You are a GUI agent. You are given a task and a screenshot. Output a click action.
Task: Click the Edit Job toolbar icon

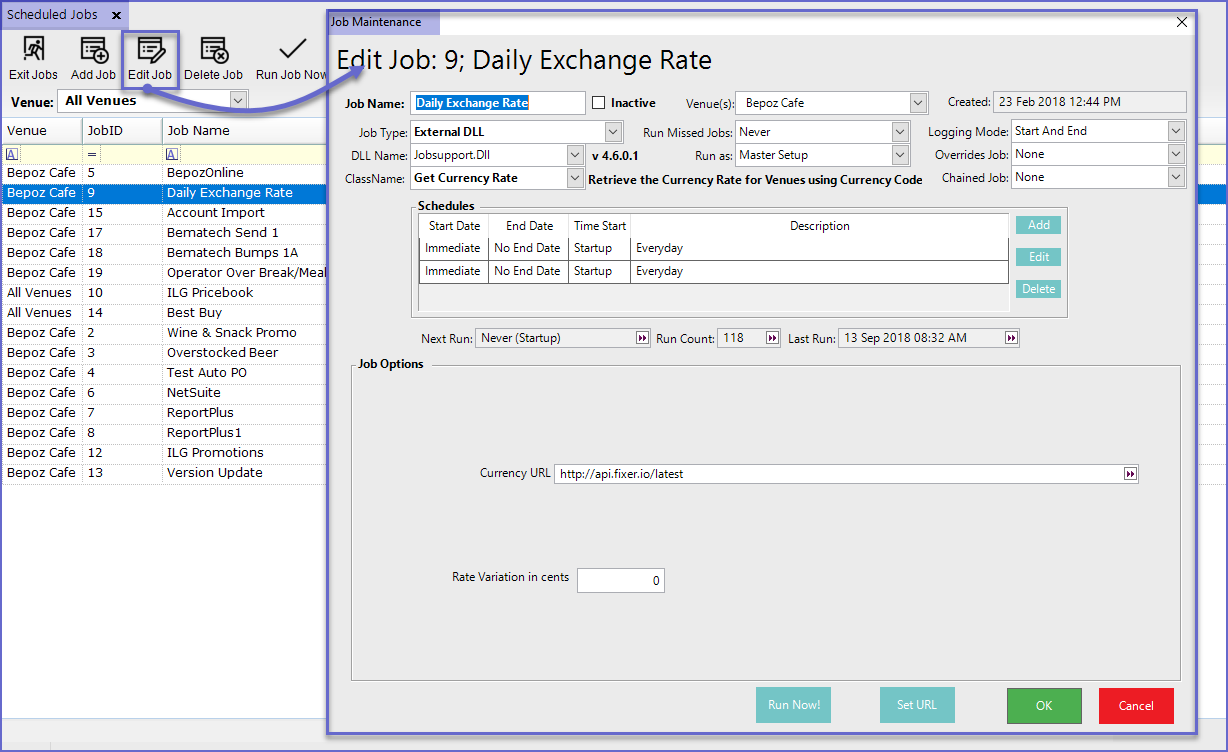click(151, 50)
